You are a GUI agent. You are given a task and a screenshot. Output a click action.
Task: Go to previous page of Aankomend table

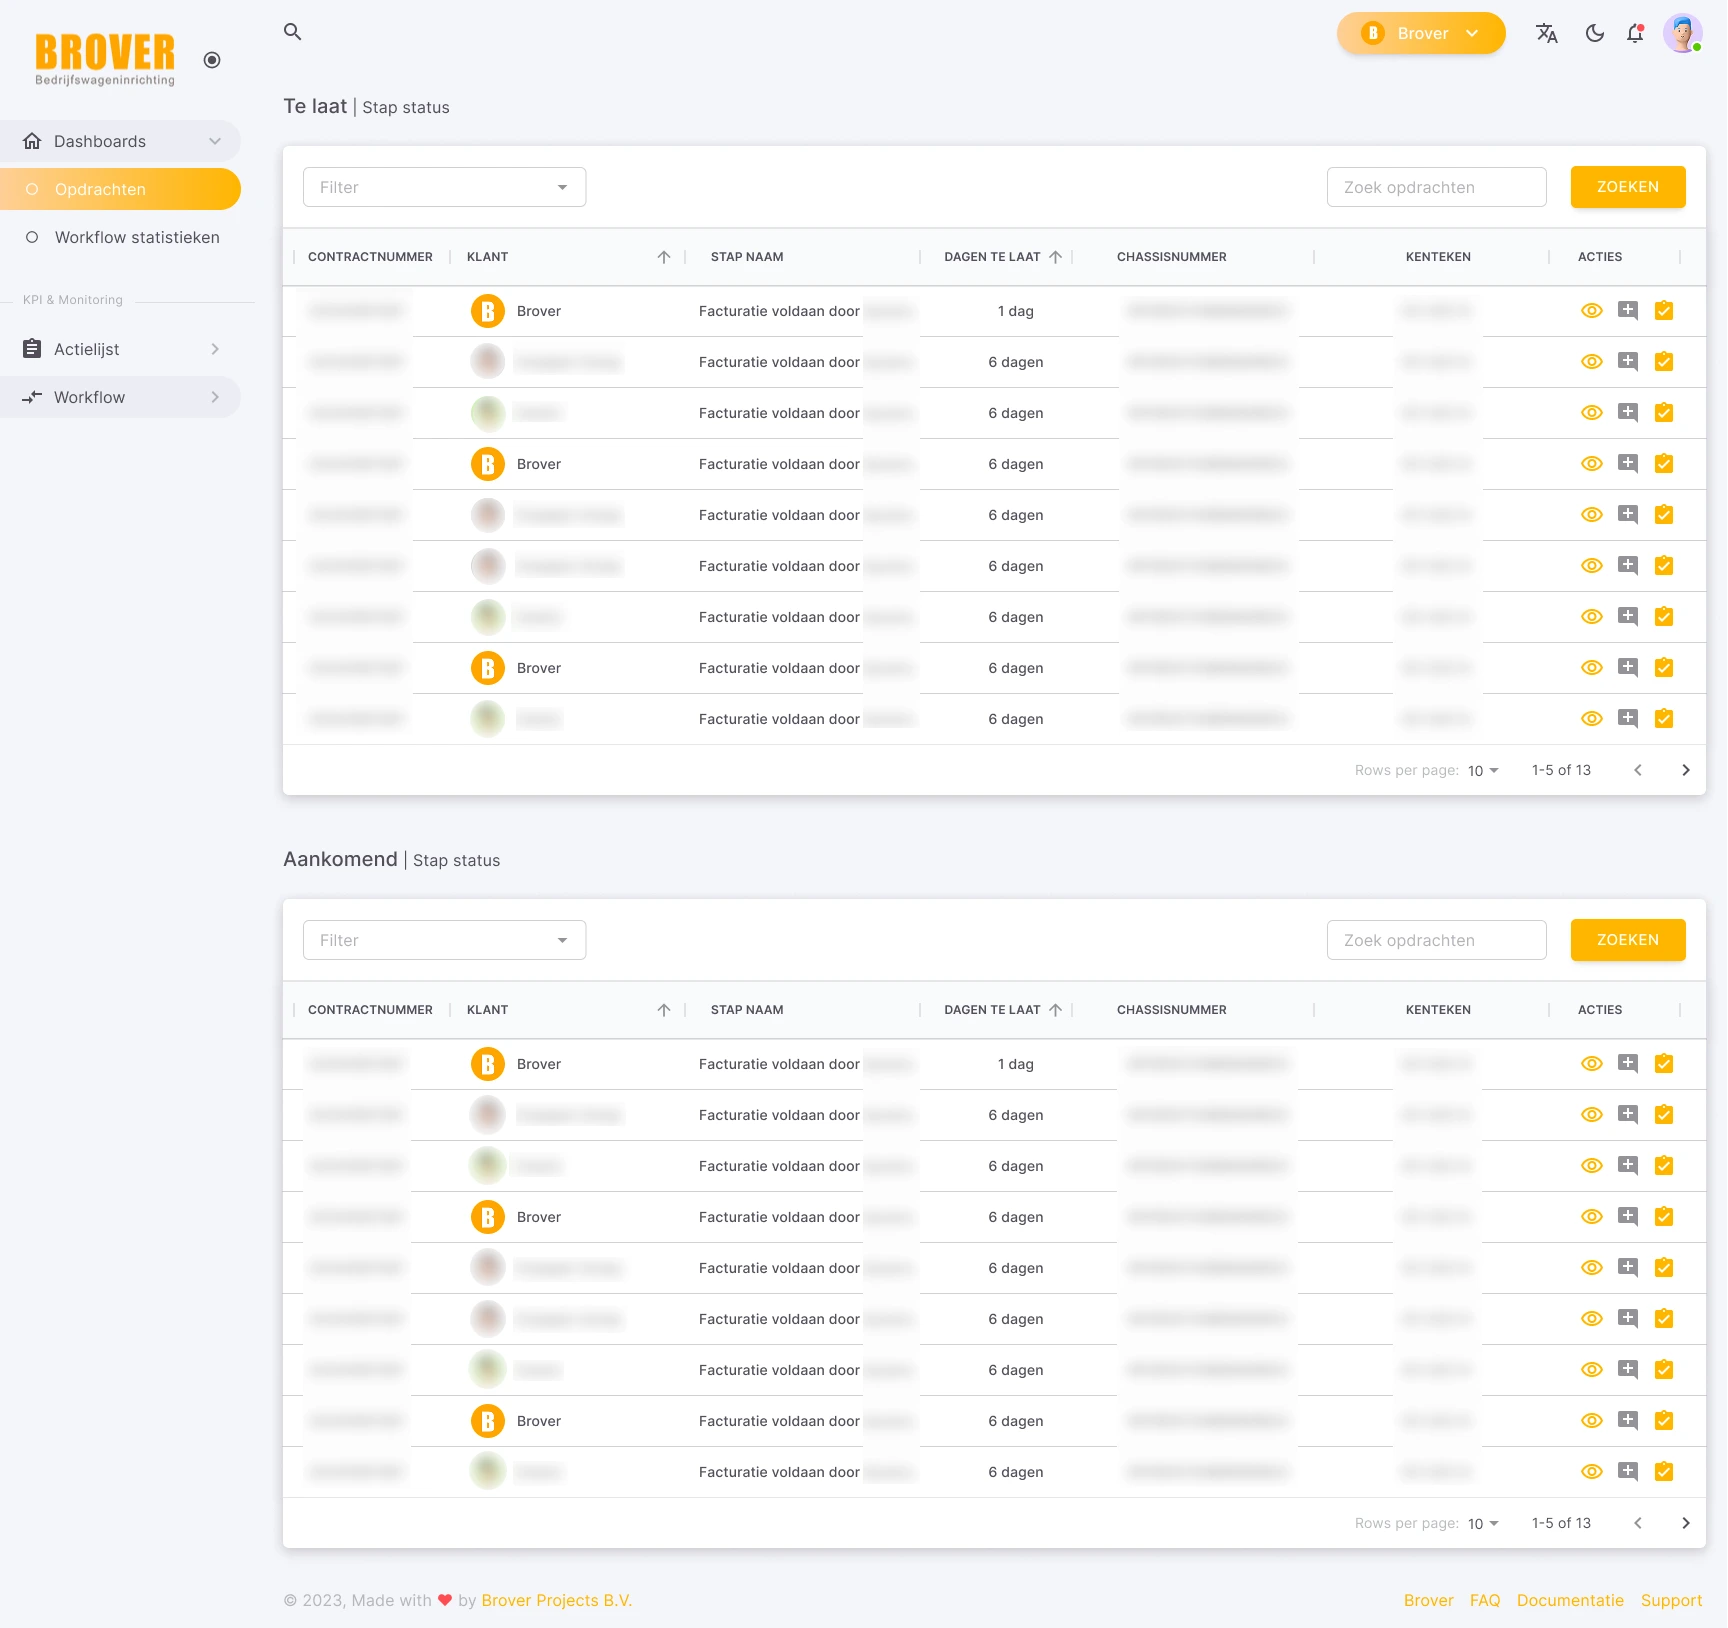pos(1638,1523)
